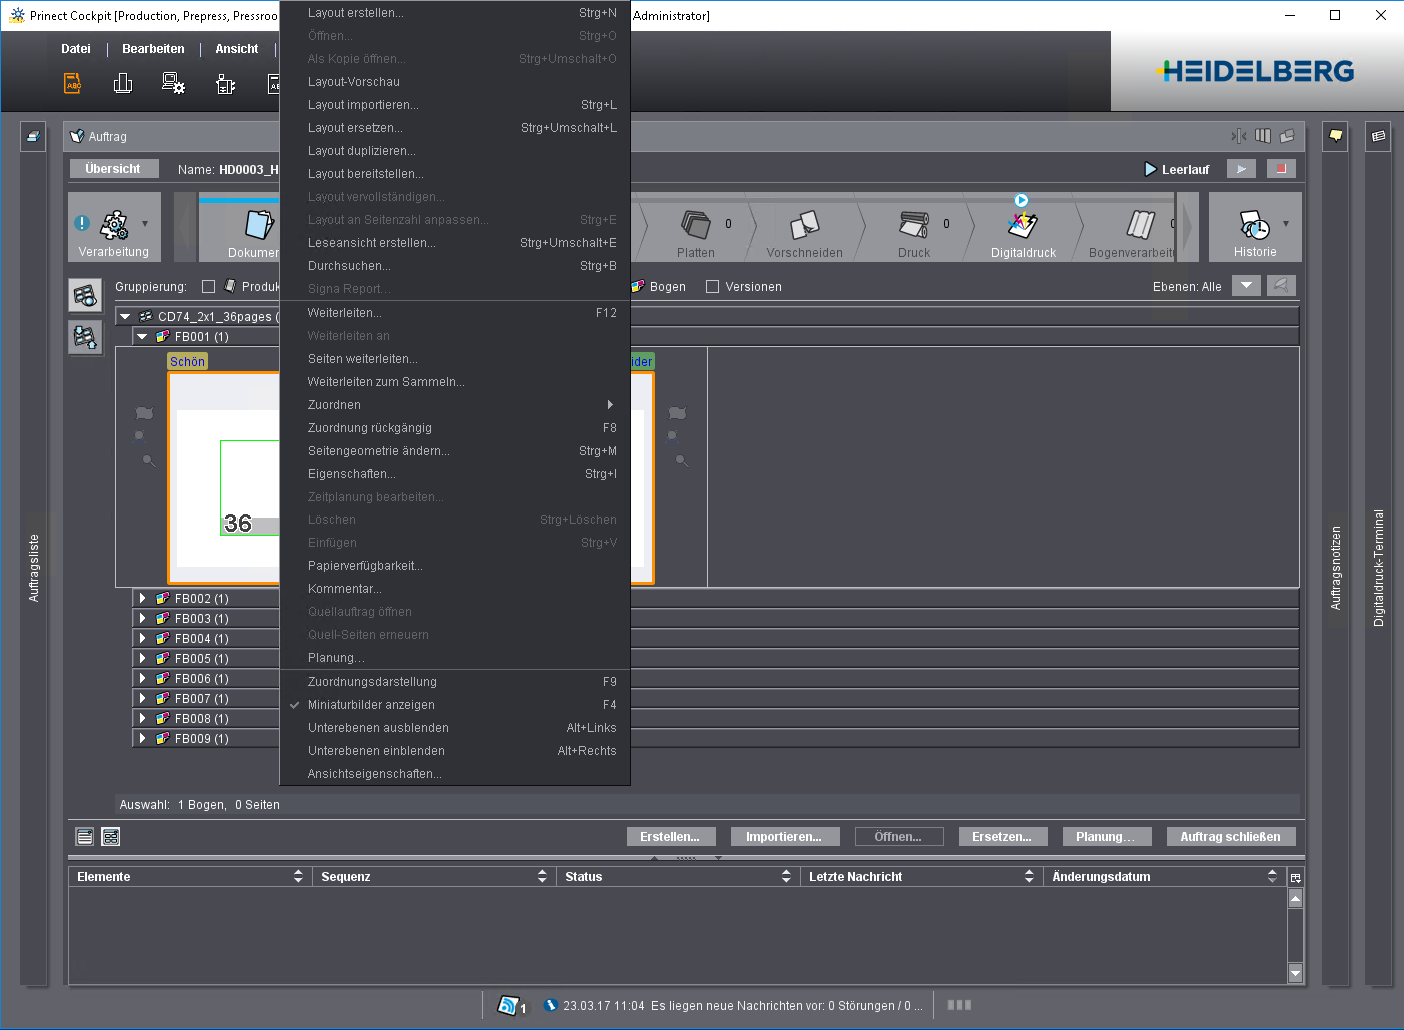Open the Bearbeiten menu
Screen dimensions: 1404x1030
coord(153,49)
